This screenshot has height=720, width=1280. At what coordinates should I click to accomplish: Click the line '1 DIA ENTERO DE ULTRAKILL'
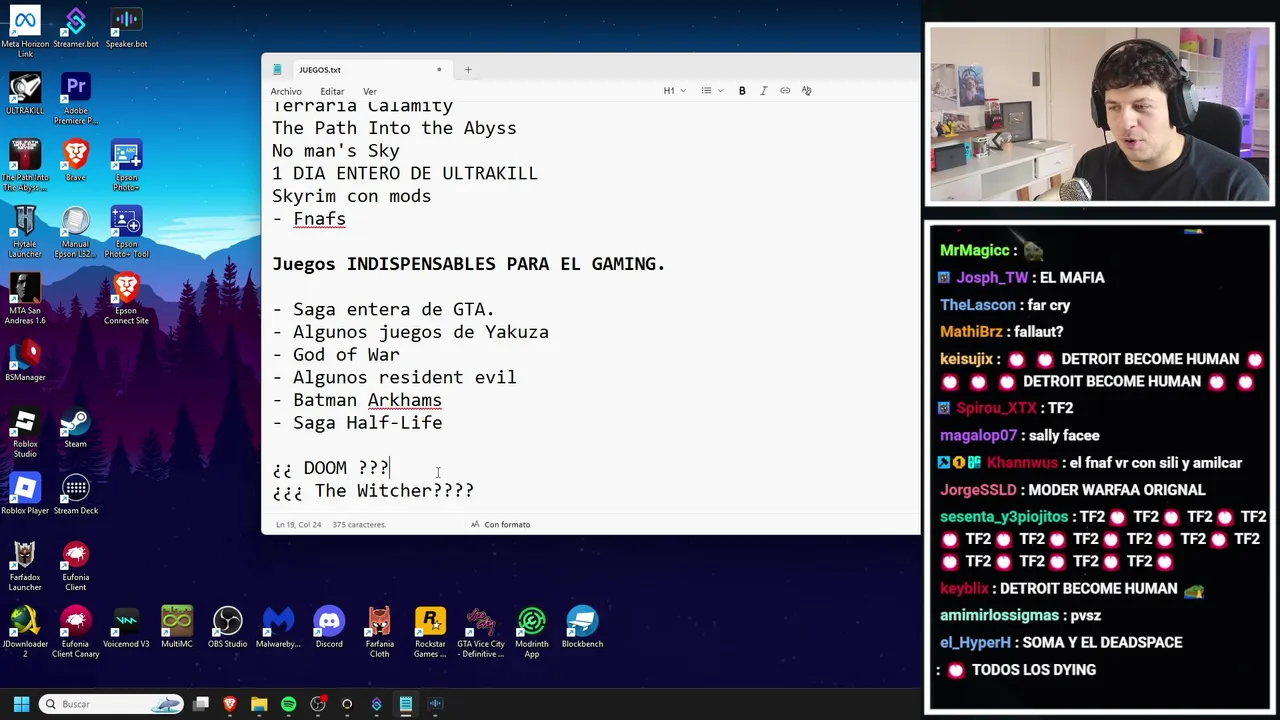coord(405,173)
